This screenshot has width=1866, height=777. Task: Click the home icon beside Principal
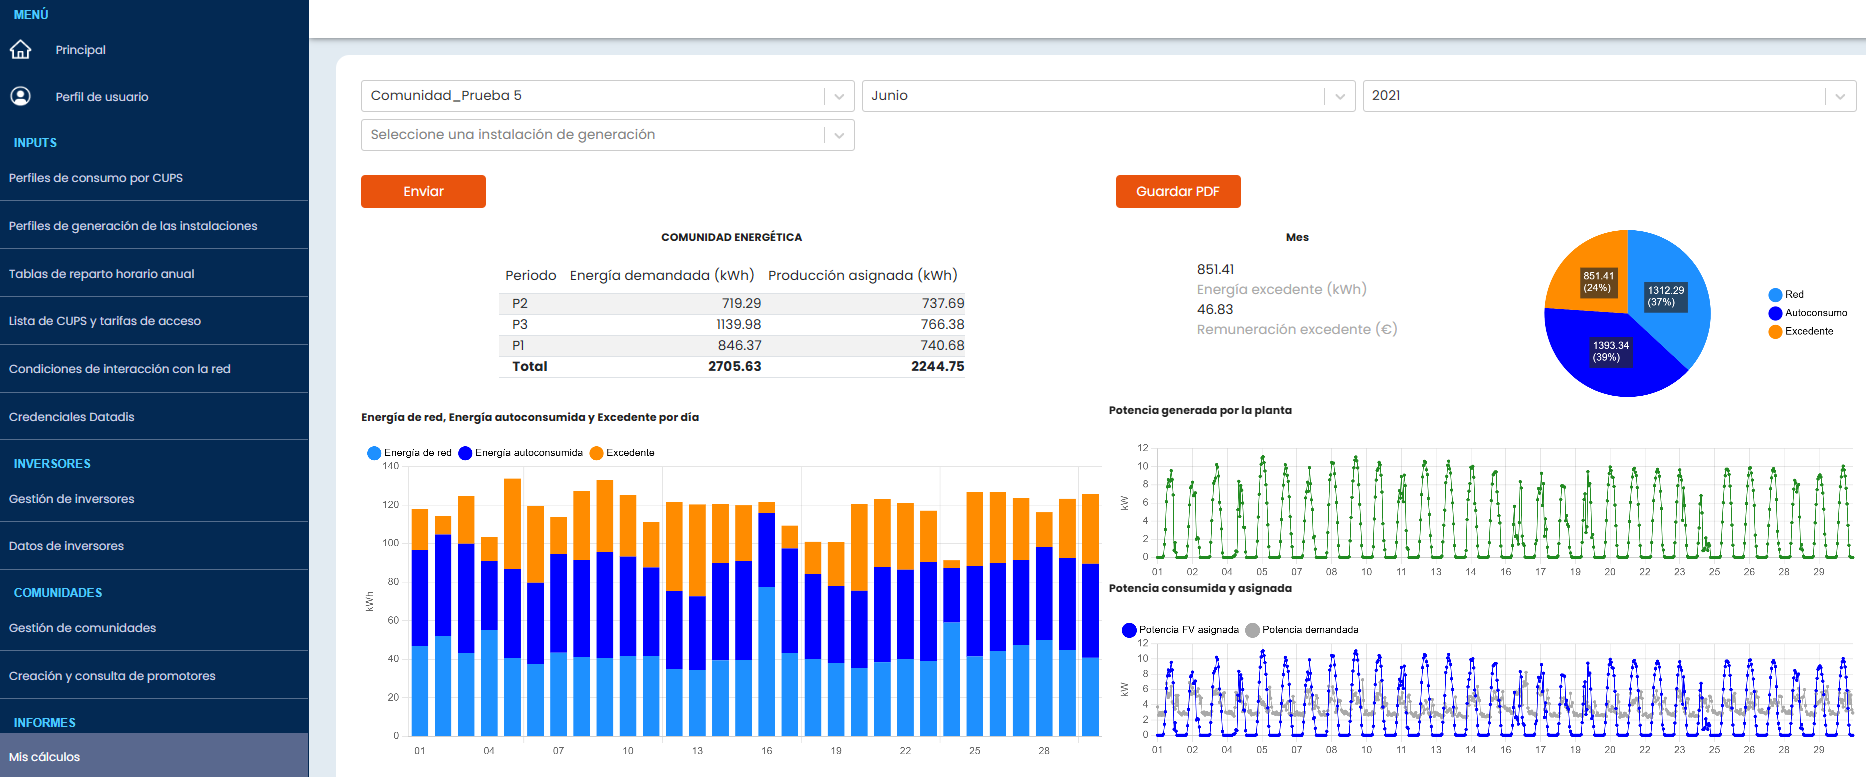(x=20, y=49)
